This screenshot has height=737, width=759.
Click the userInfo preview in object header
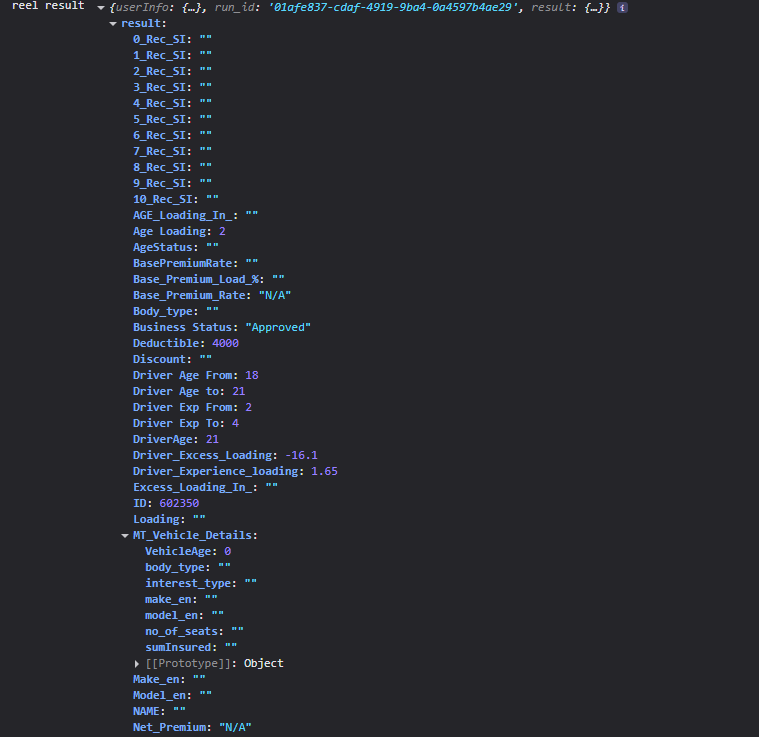160,8
